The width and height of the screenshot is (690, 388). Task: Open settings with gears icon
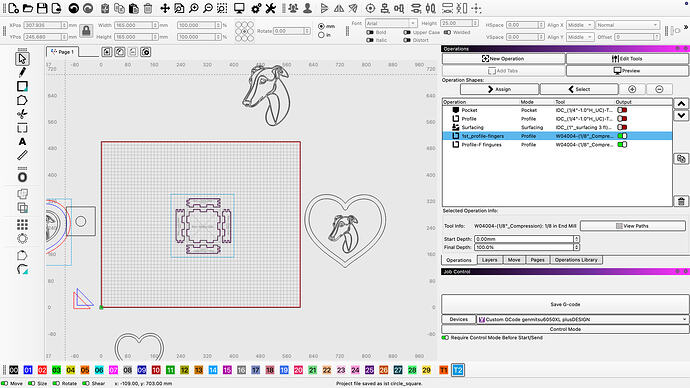pyautogui.click(x=256, y=8)
